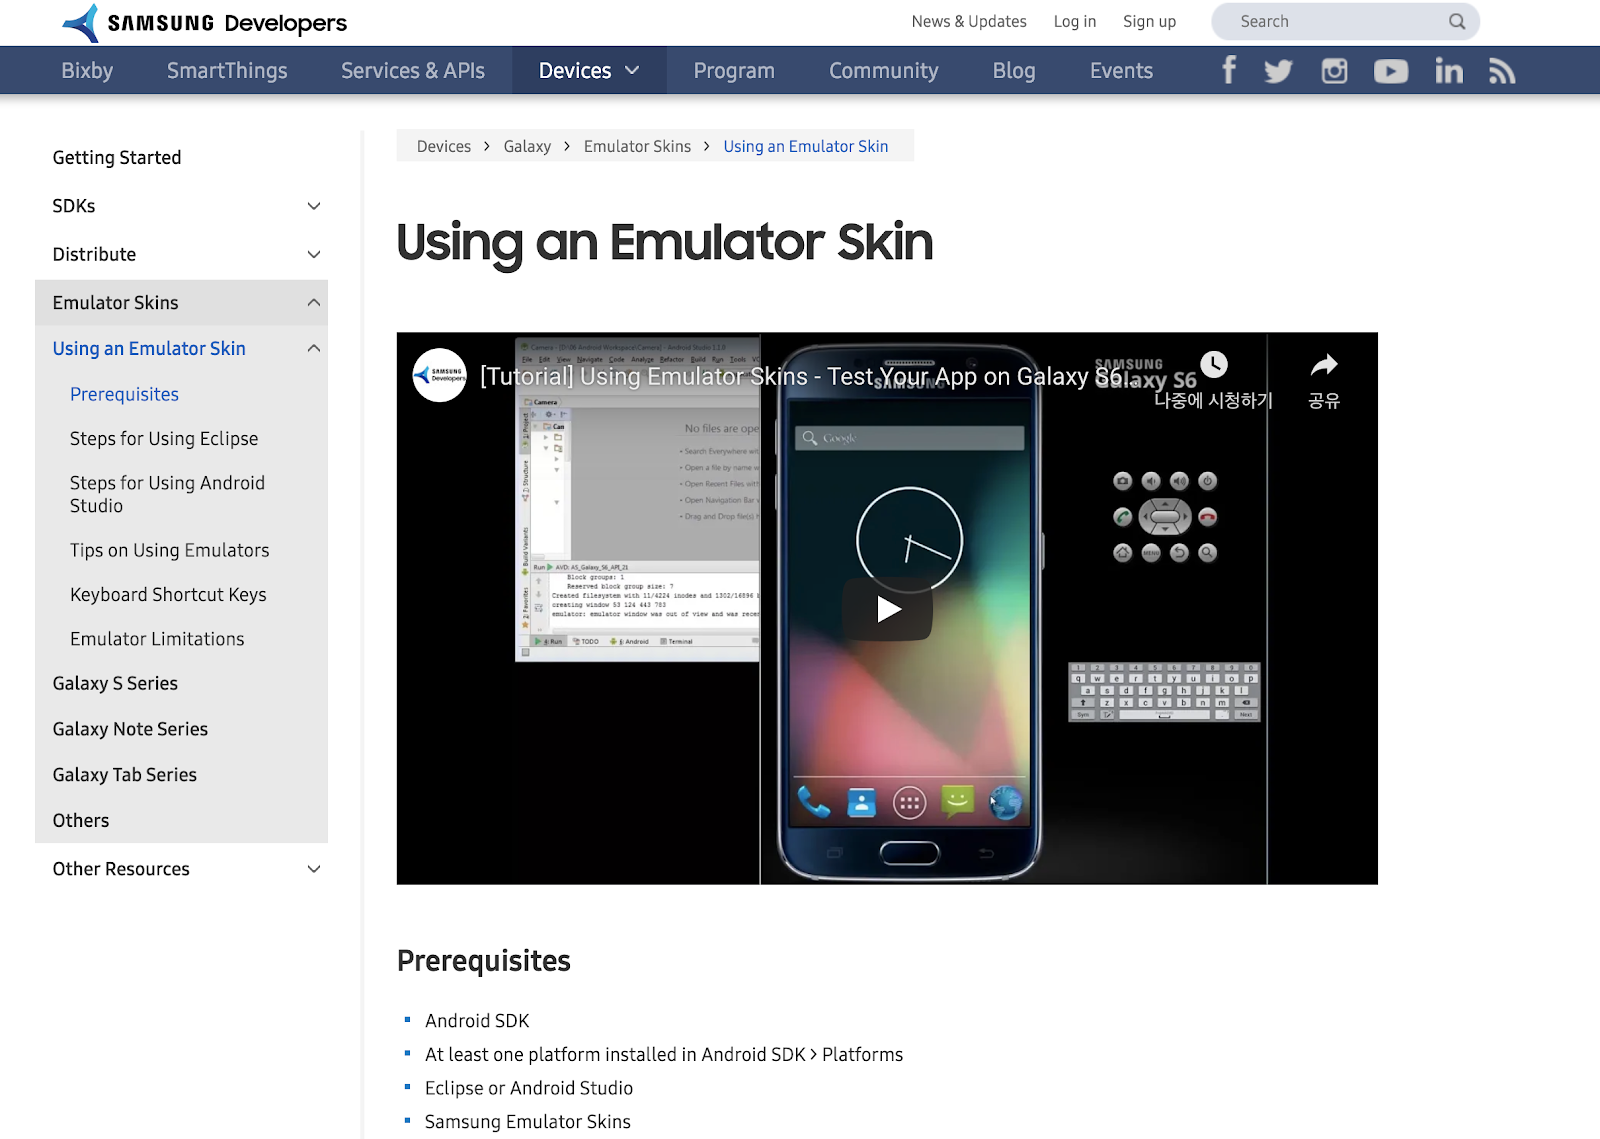Open the Samsung Developers home logo

pos(204,22)
